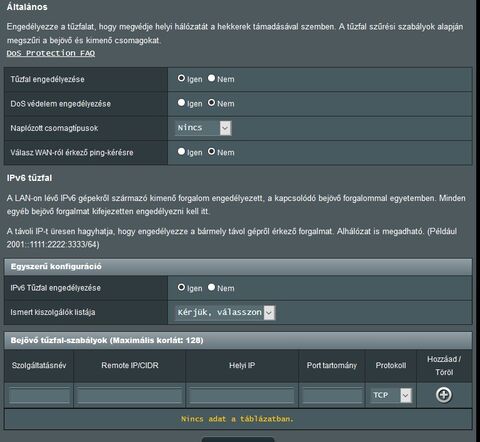Choose Igen for WAN ping-kérésre válasz
480x442 pixels.
181,152
